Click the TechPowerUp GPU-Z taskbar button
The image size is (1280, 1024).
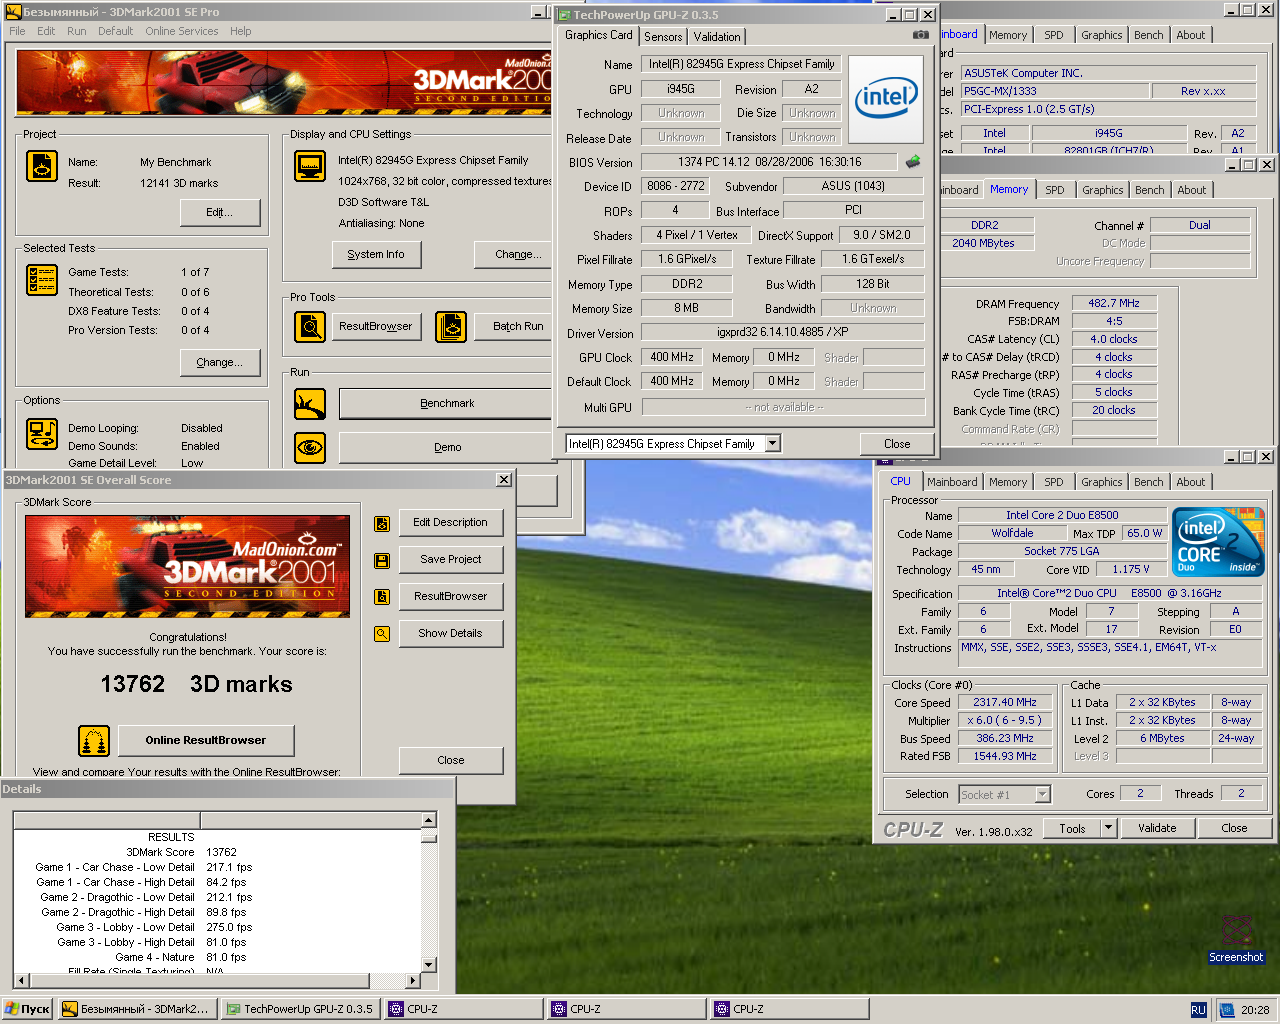coord(300,1010)
